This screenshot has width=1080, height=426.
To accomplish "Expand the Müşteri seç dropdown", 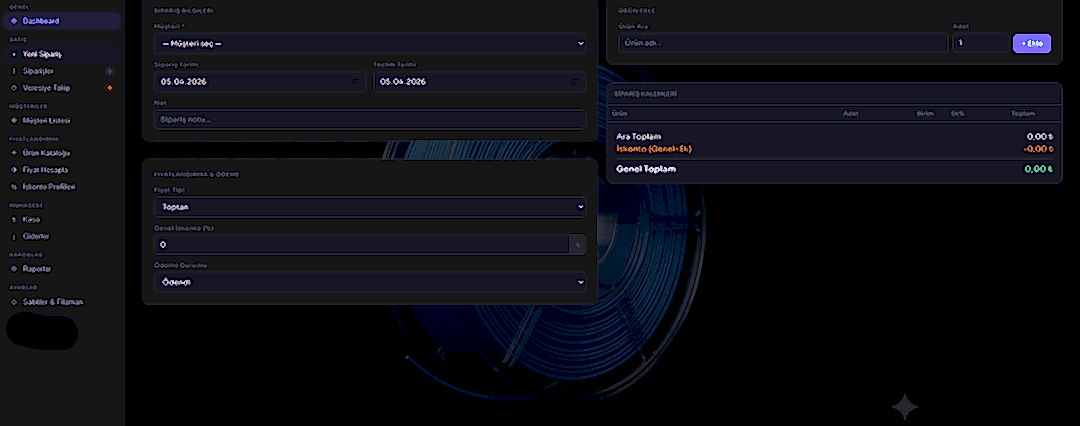I will (x=370, y=44).
